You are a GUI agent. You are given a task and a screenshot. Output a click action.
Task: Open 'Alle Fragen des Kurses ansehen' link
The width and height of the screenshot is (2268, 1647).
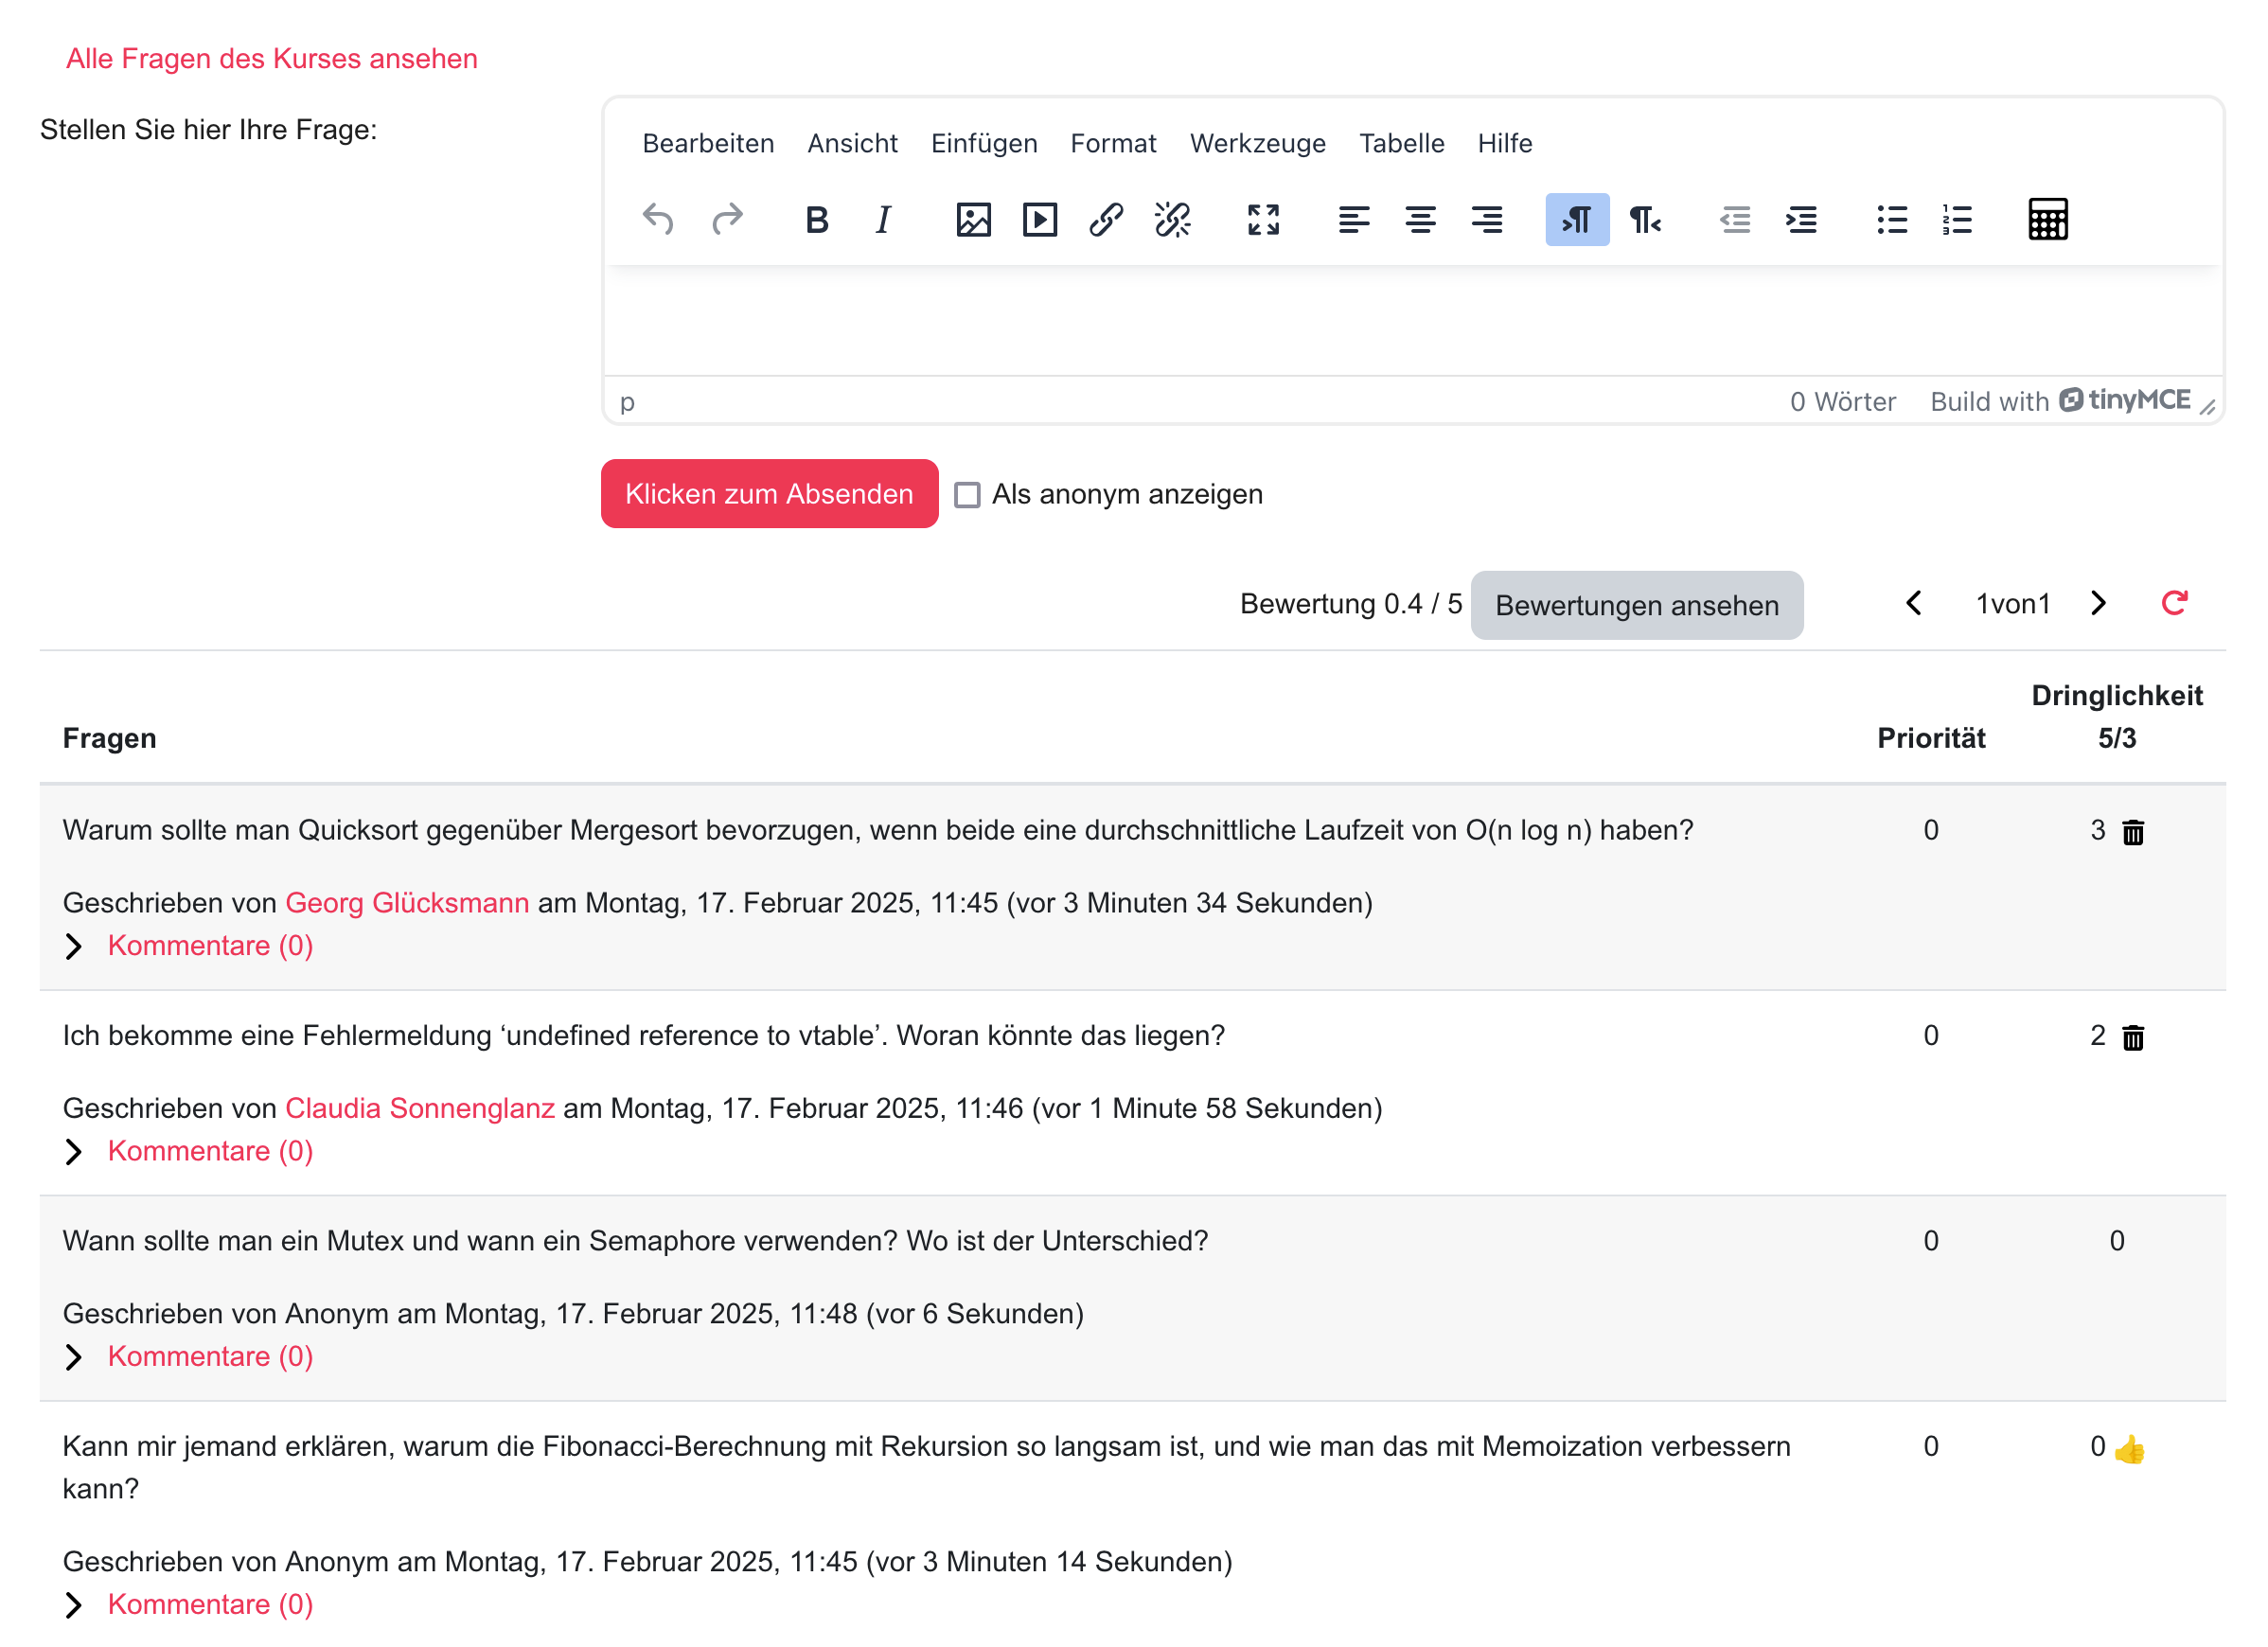click(271, 58)
